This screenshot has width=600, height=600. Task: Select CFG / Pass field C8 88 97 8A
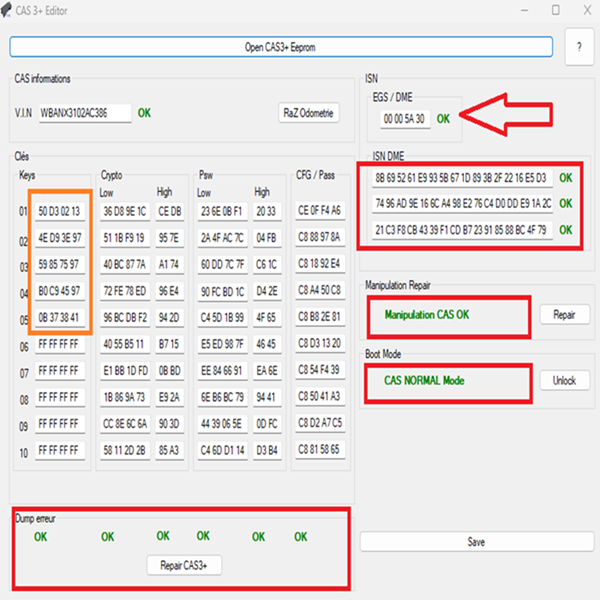[320, 237]
